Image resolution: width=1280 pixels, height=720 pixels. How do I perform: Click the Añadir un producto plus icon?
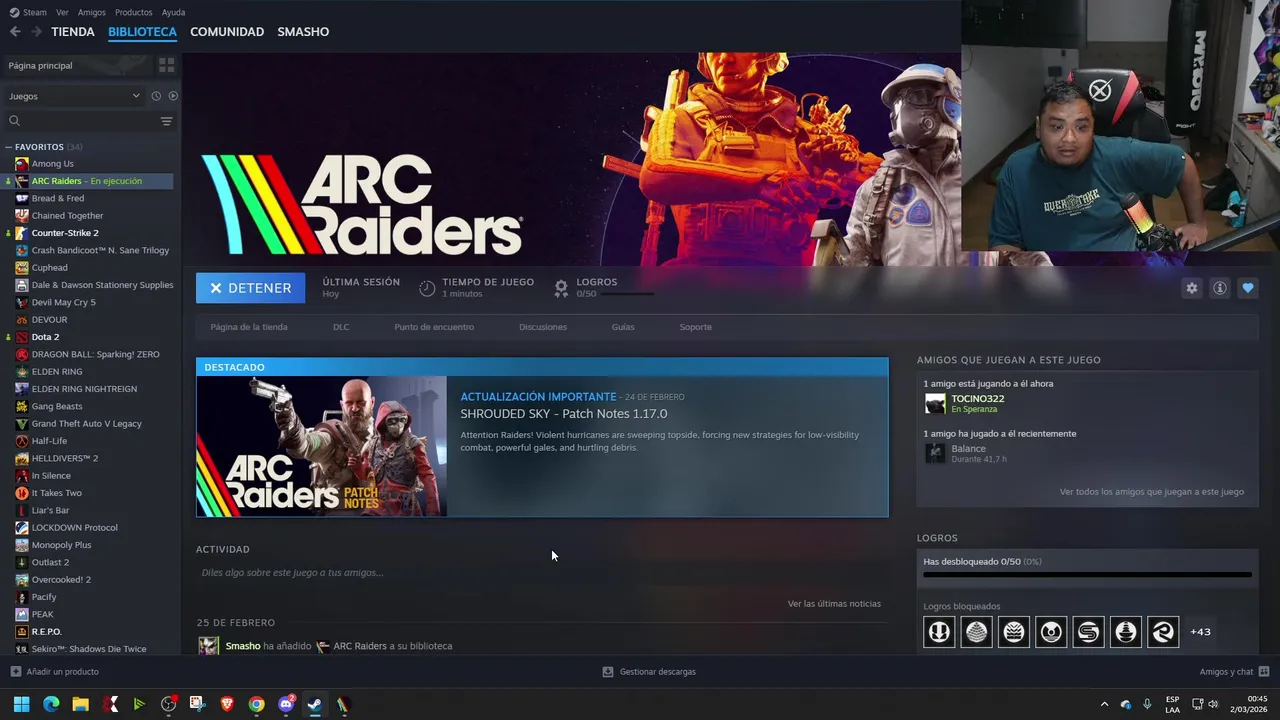(x=15, y=672)
